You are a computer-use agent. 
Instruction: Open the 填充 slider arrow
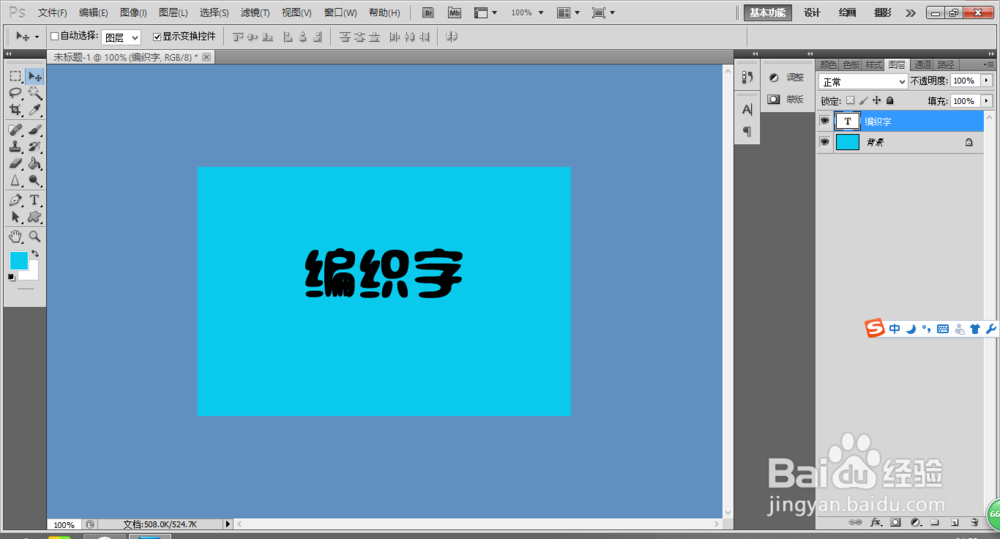(x=987, y=101)
